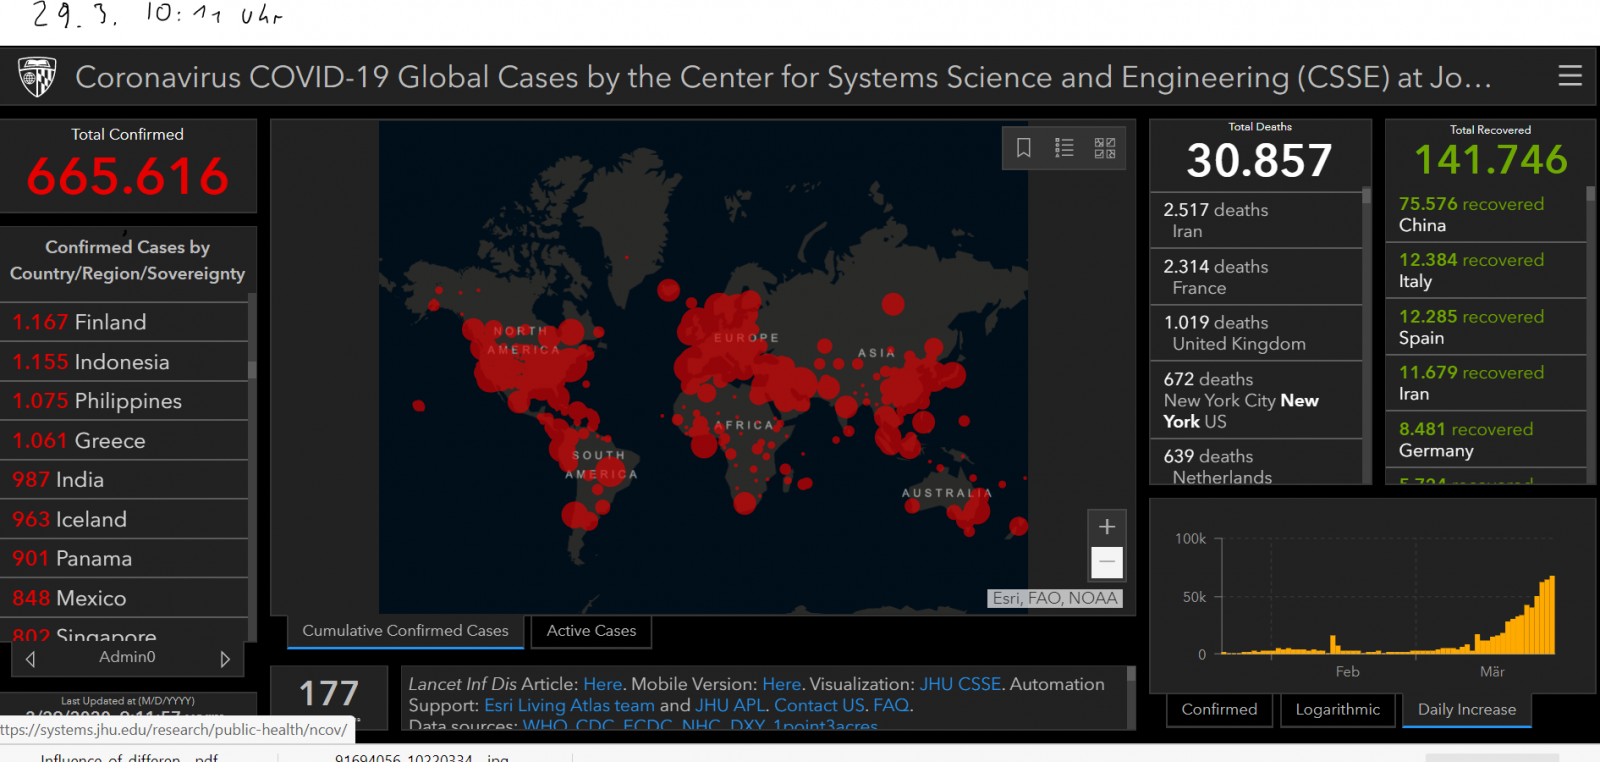The height and width of the screenshot is (762, 1600).
Task: Follow the JHU CSSE link
Action: pos(960,684)
